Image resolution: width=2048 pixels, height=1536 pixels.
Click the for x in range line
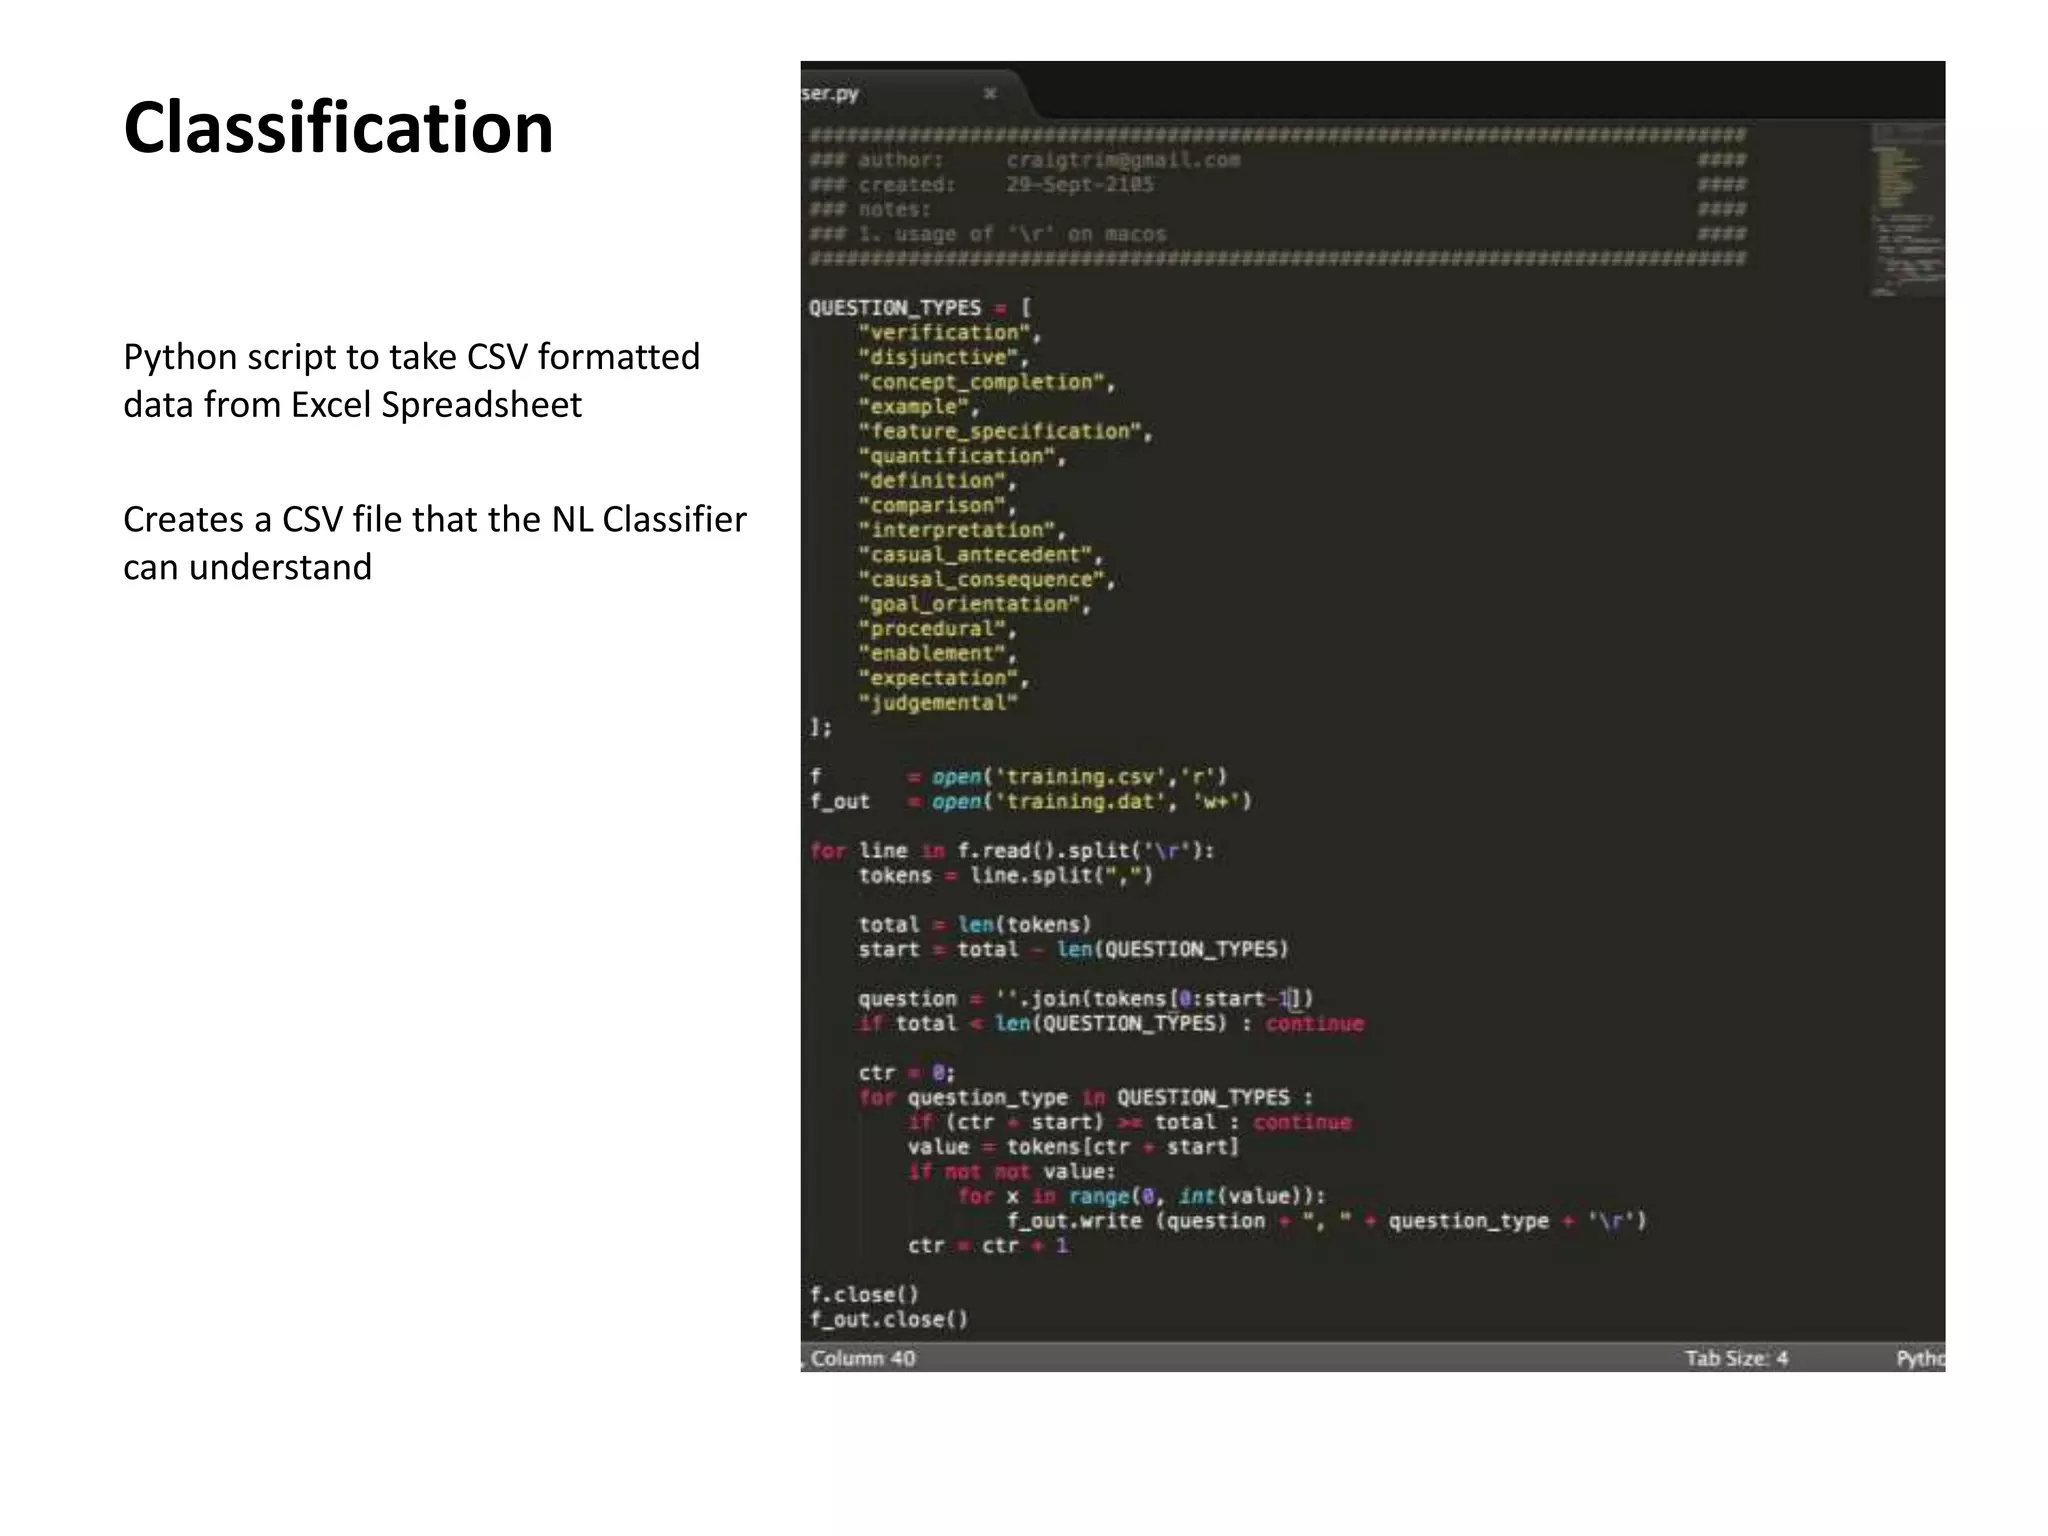1141,1196
